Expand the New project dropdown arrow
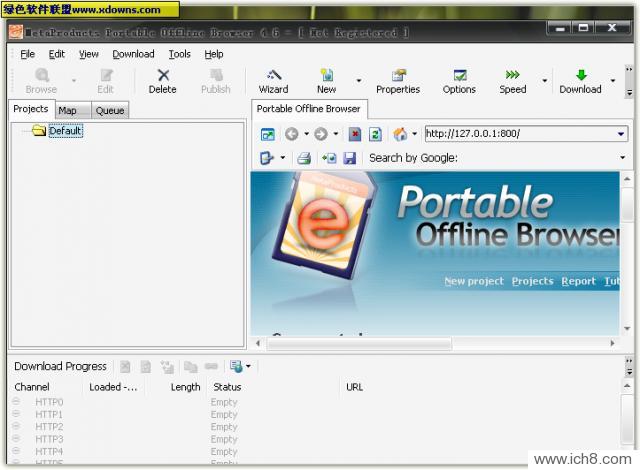 click(x=359, y=80)
